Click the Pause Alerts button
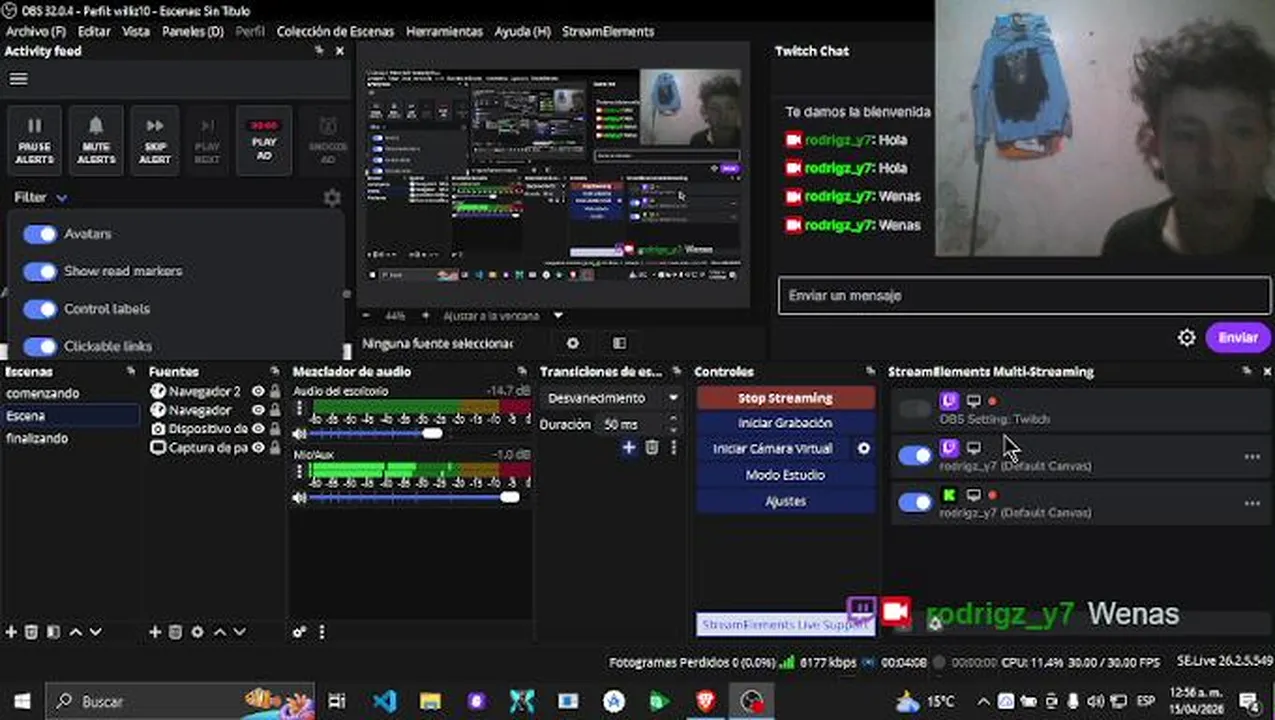This screenshot has width=1275, height=720. [34, 141]
